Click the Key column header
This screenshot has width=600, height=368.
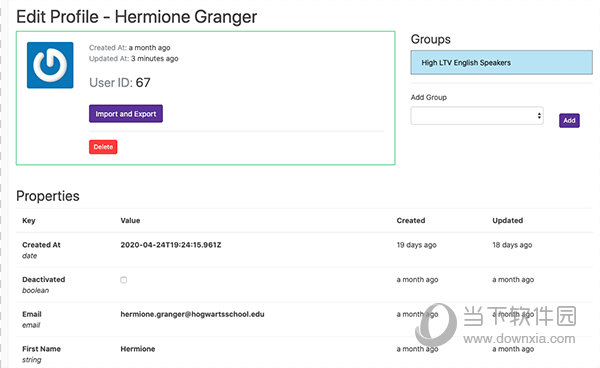pyautogui.click(x=29, y=220)
